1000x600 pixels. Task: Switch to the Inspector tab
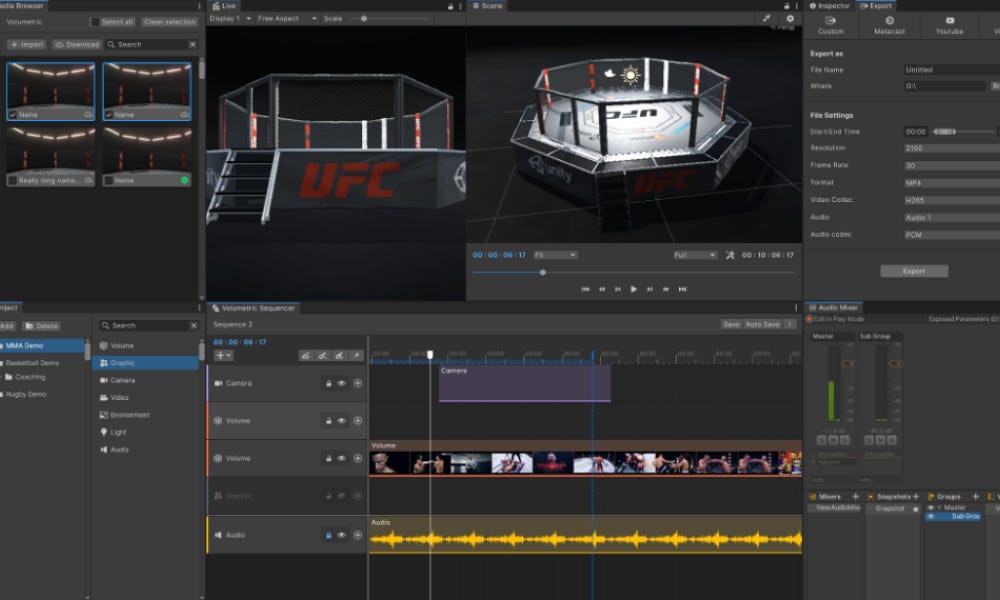click(829, 6)
